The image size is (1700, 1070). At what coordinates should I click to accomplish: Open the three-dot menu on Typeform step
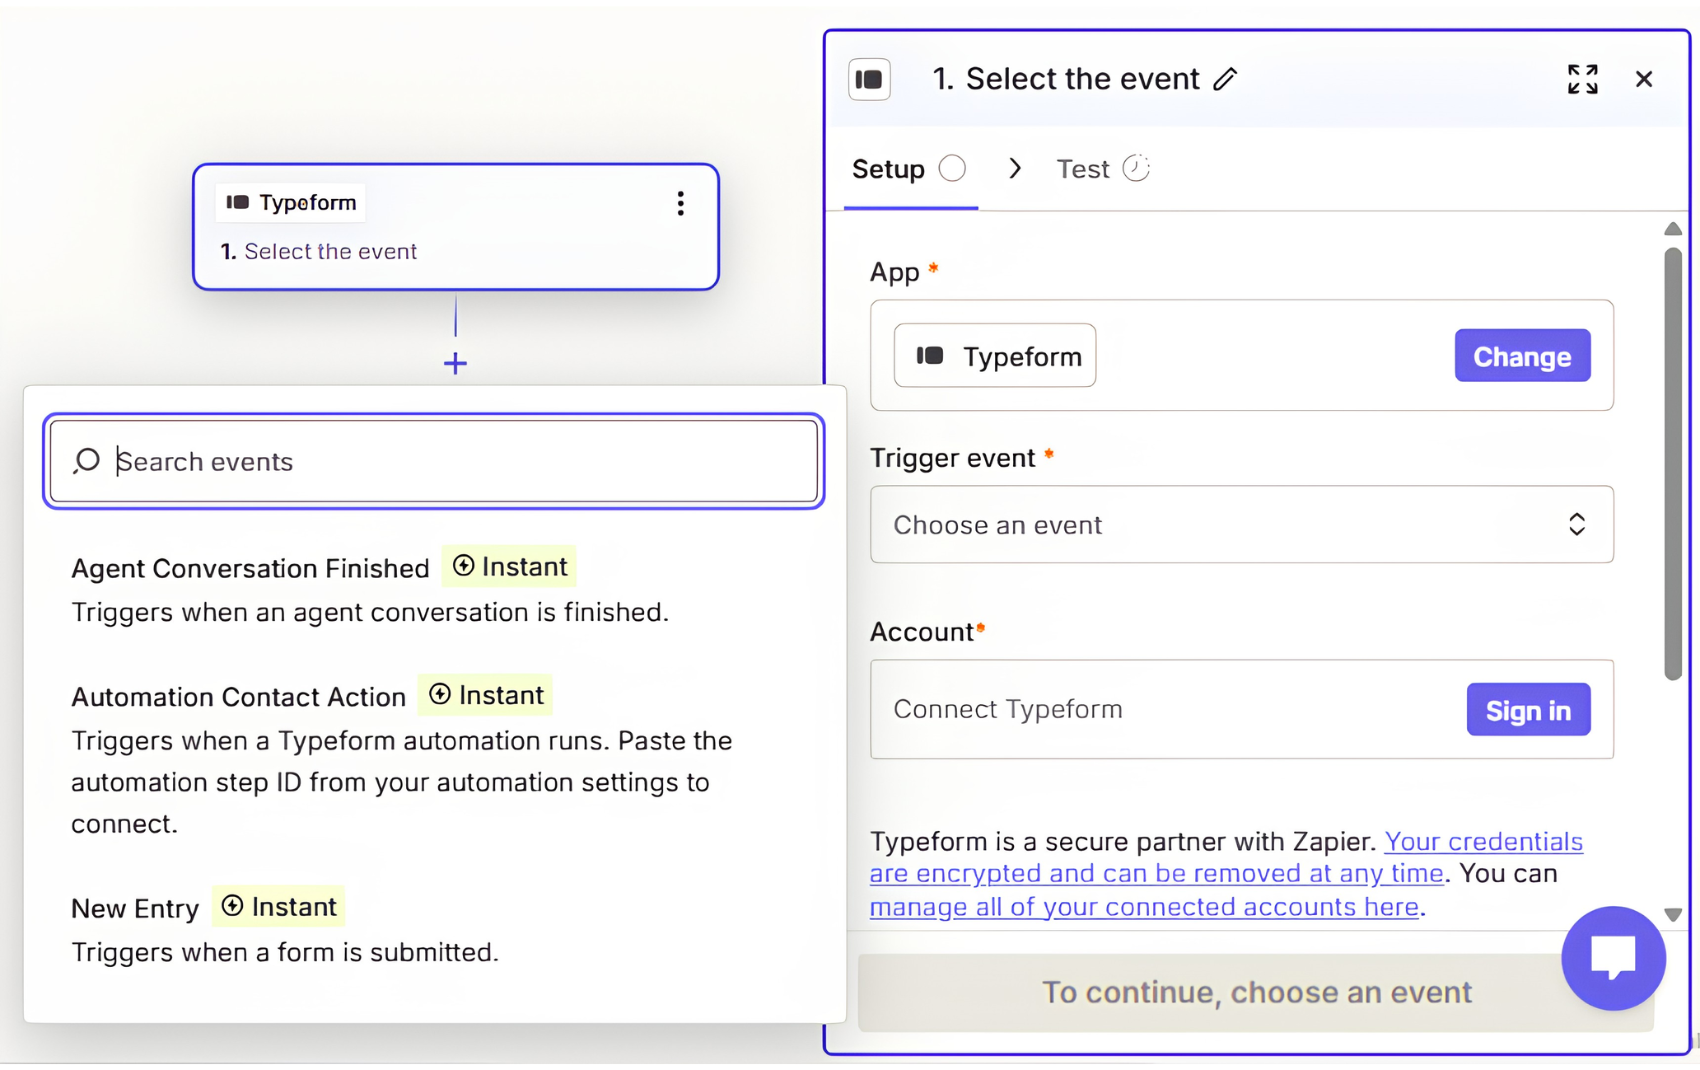(x=680, y=204)
